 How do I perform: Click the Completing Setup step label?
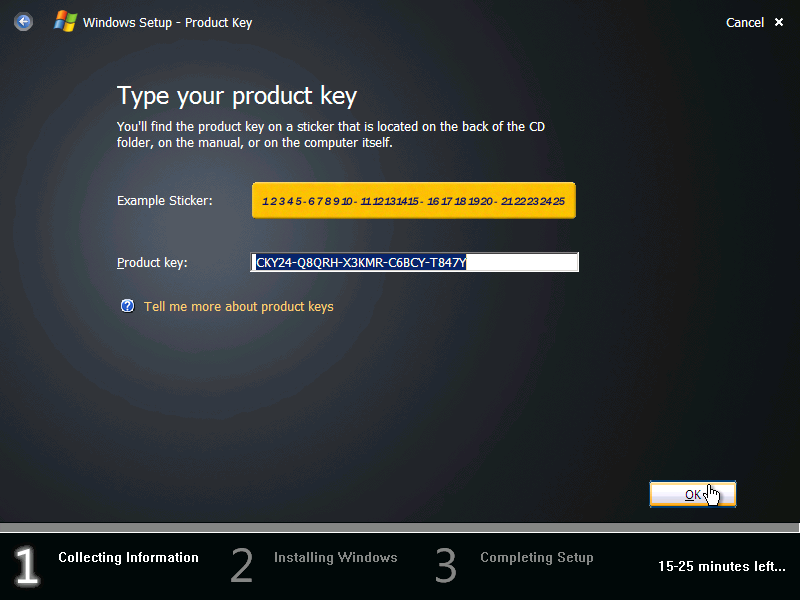(537, 557)
